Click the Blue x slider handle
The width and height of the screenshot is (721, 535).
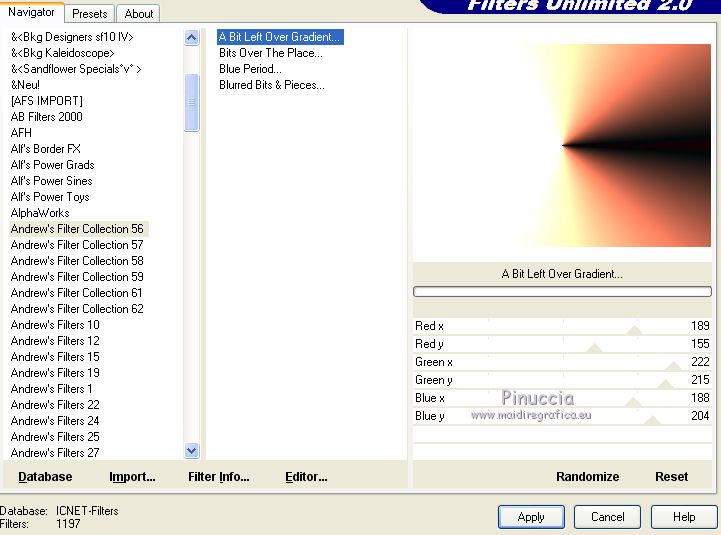coord(633,402)
